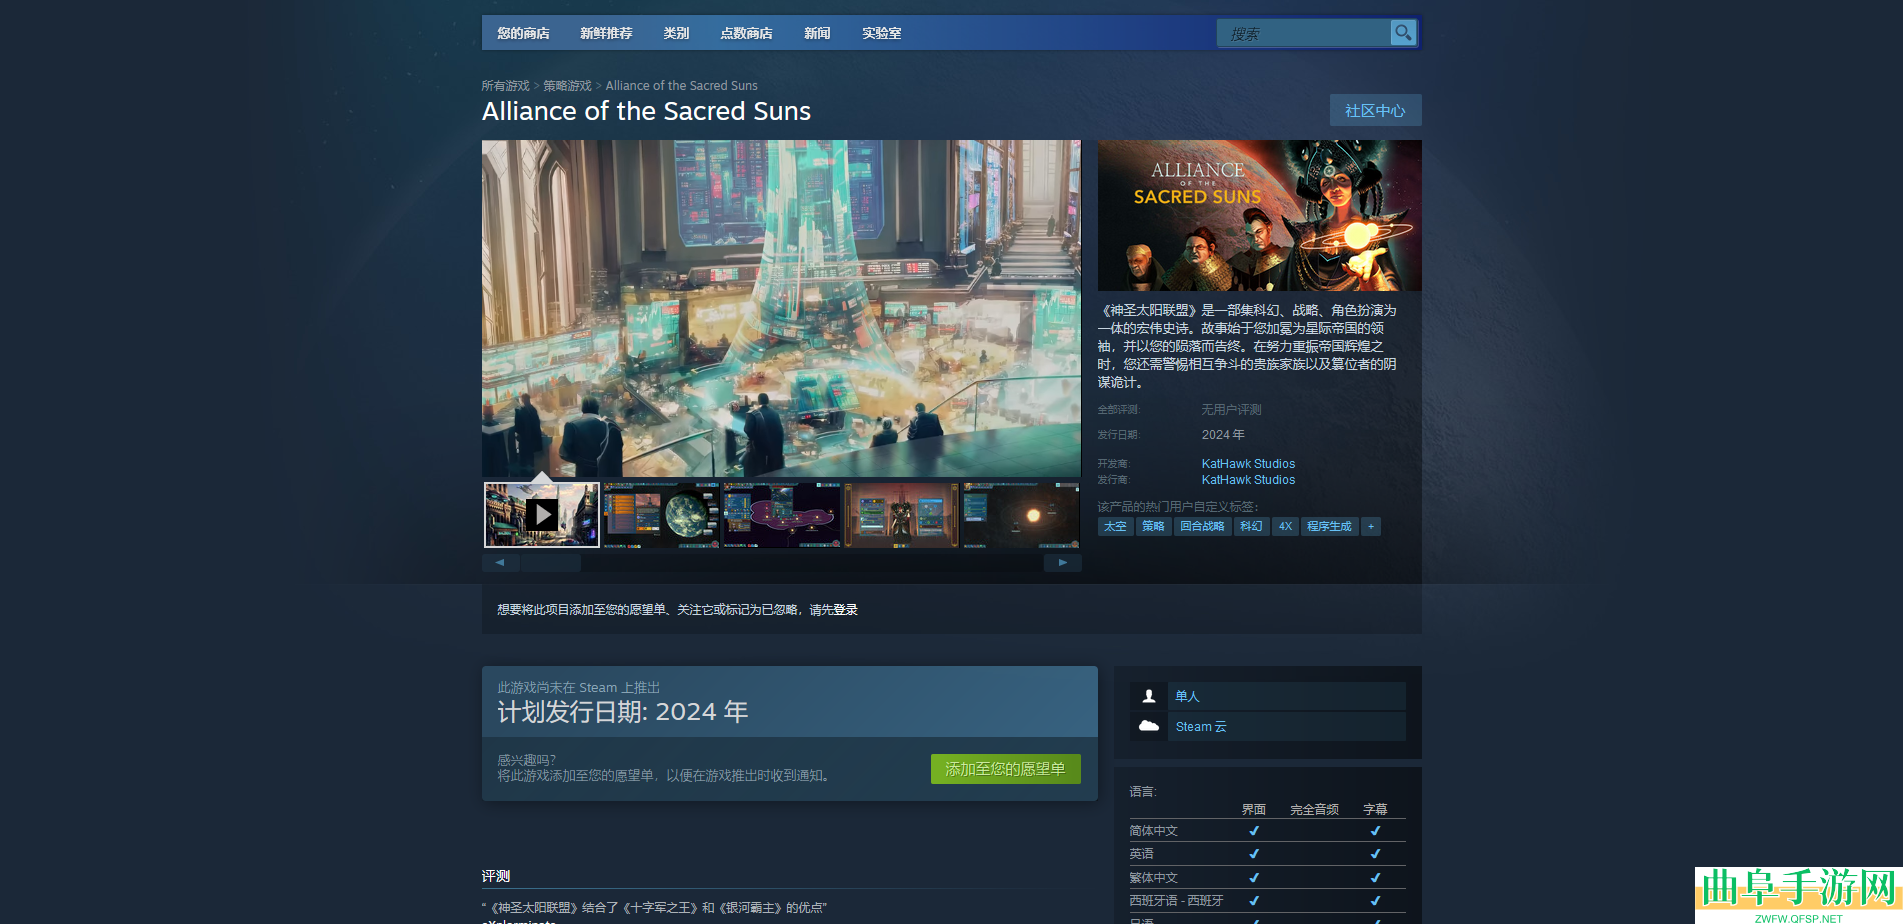Click 无用户评测 review text
The image size is (1903, 924).
(1231, 410)
